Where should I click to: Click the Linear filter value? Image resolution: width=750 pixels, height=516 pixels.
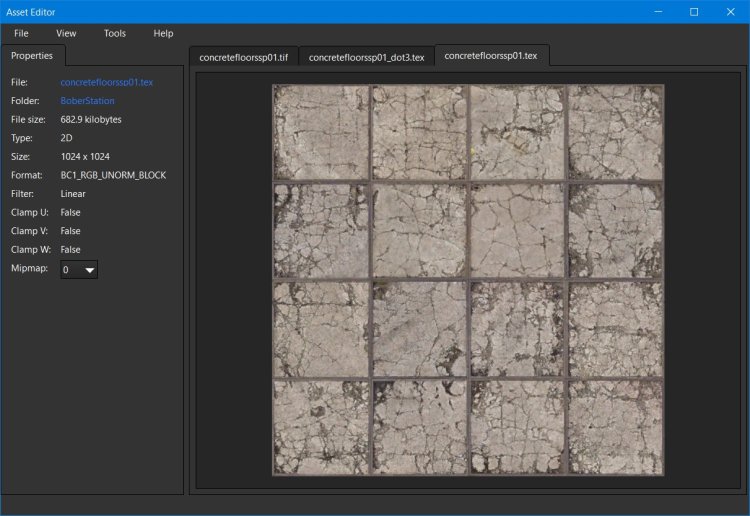tap(73, 194)
